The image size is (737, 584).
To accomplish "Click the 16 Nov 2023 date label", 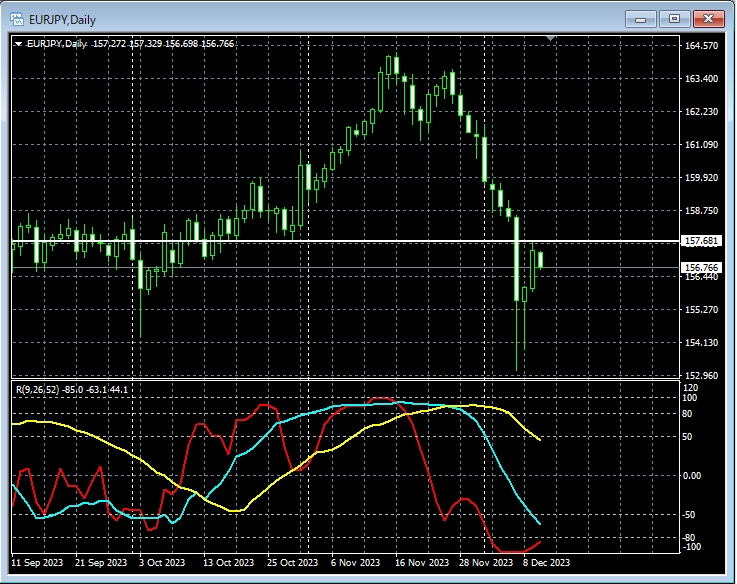I will click(x=422, y=563).
